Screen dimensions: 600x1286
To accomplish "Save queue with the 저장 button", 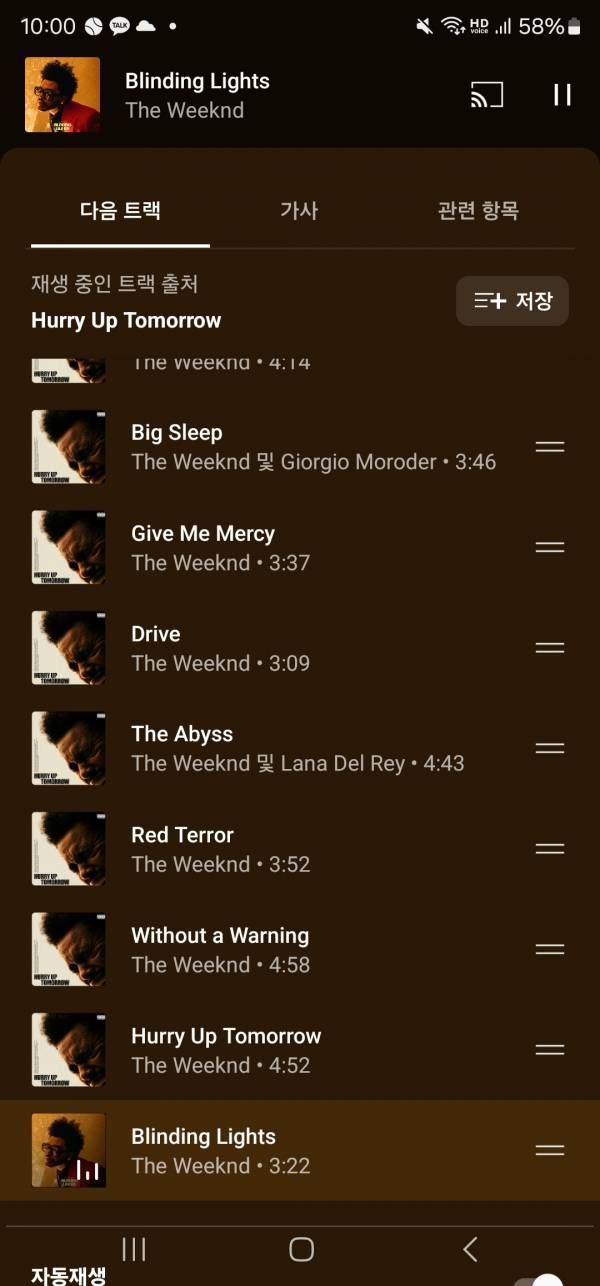I will 512,301.
